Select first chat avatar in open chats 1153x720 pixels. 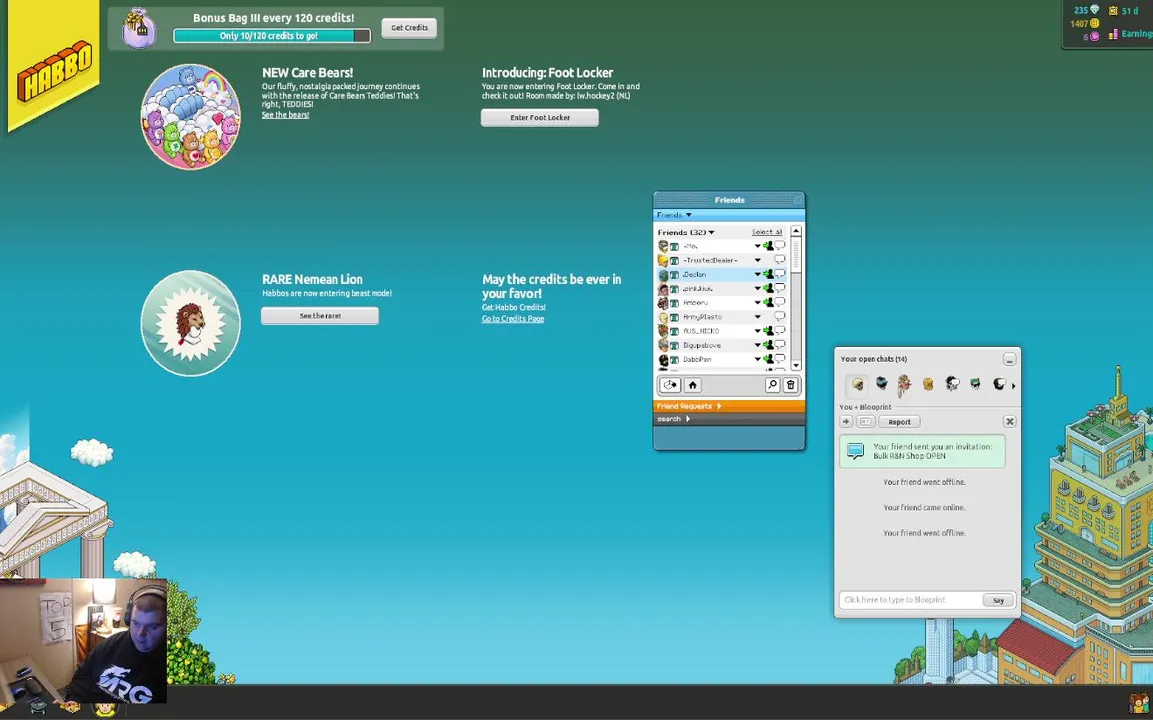(x=857, y=384)
